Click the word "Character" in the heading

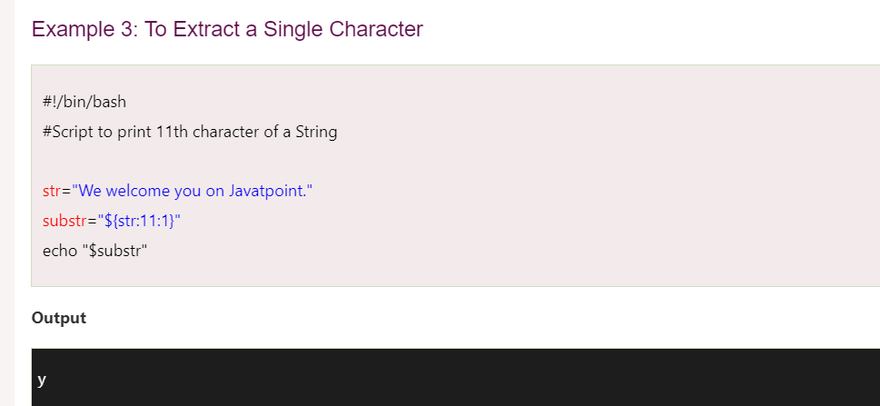(370, 29)
